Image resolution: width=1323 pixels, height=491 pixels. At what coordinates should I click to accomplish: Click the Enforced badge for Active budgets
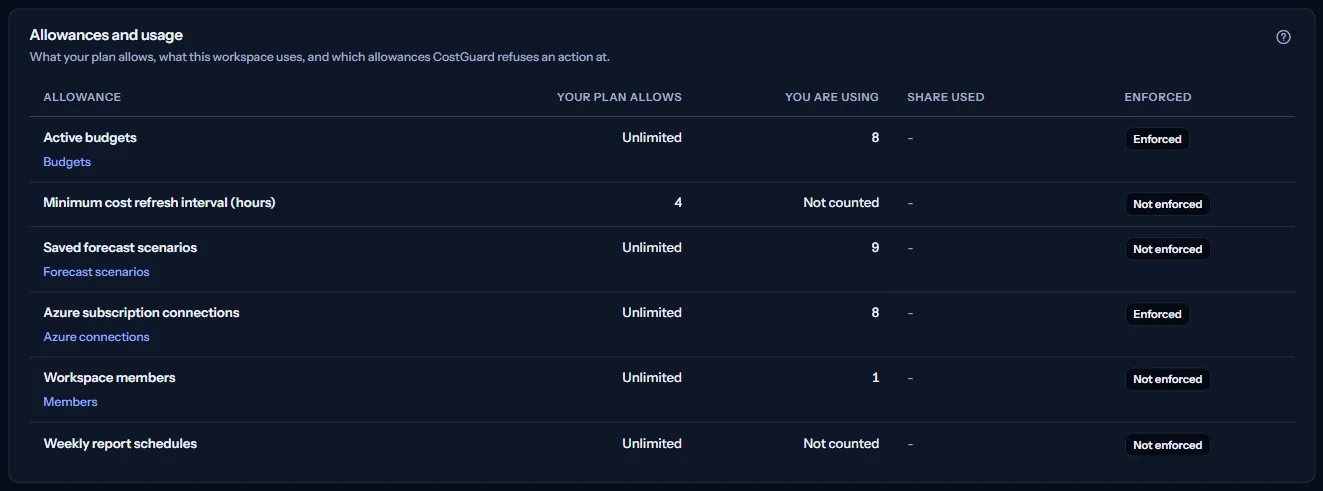tap(1157, 139)
